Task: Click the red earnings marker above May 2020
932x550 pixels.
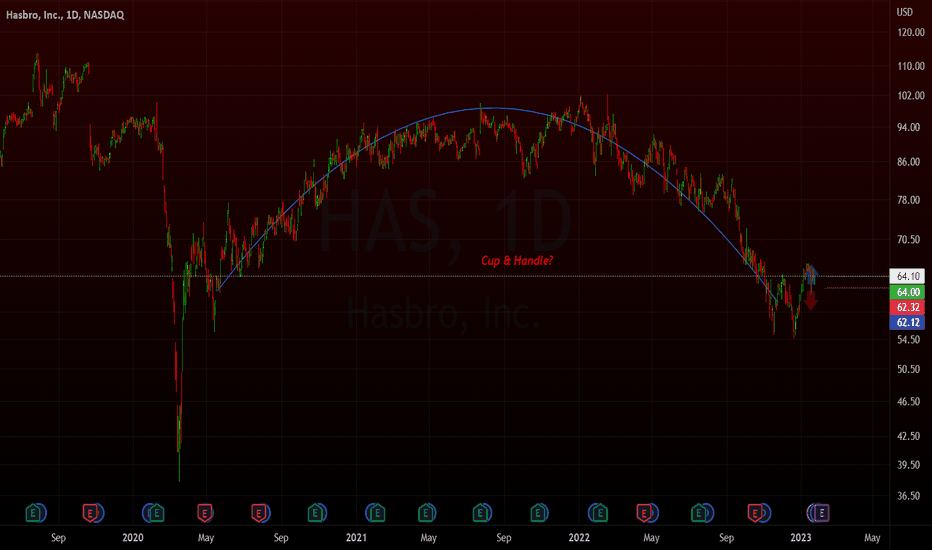Action: [204, 513]
